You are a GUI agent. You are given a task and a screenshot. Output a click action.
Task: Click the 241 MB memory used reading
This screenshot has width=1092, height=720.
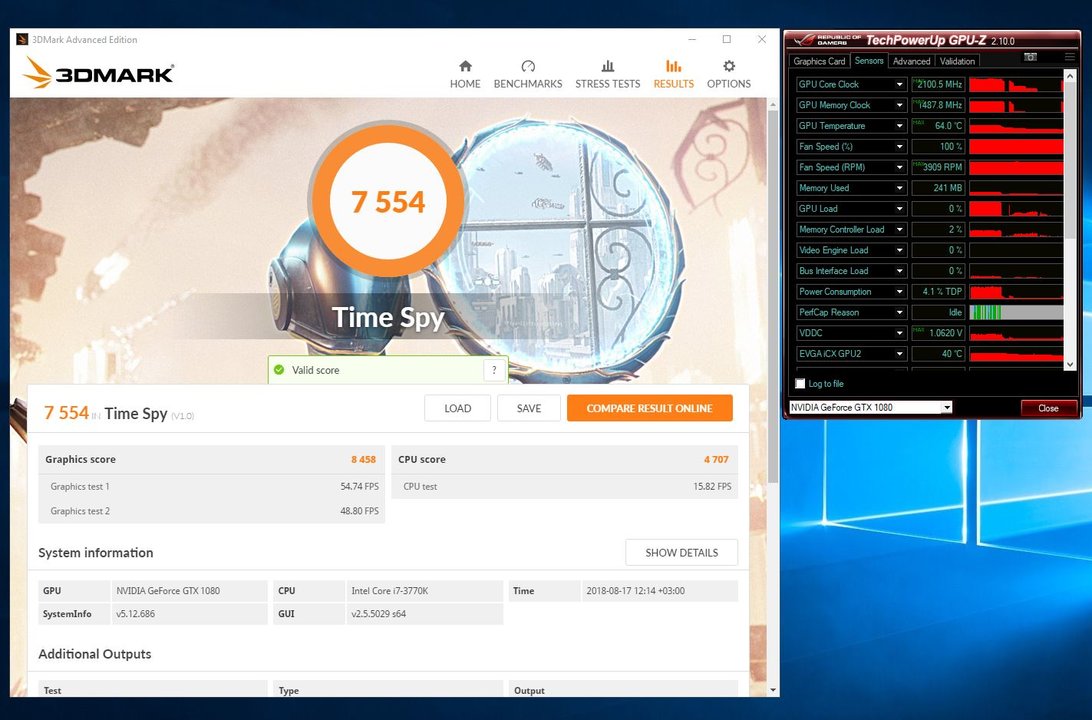(x=938, y=188)
